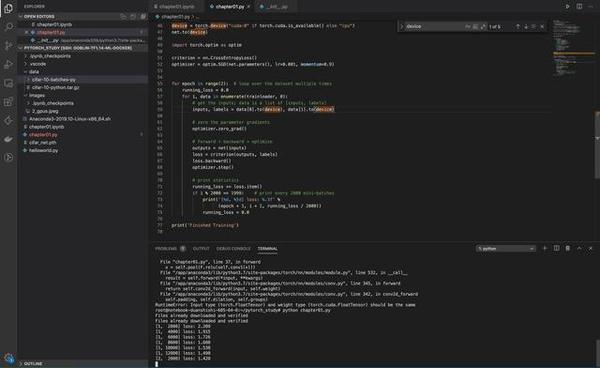Viewport: 600px width, 368px height.
Task: Select the Terminal panel tab
Action: tap(267, 249)
